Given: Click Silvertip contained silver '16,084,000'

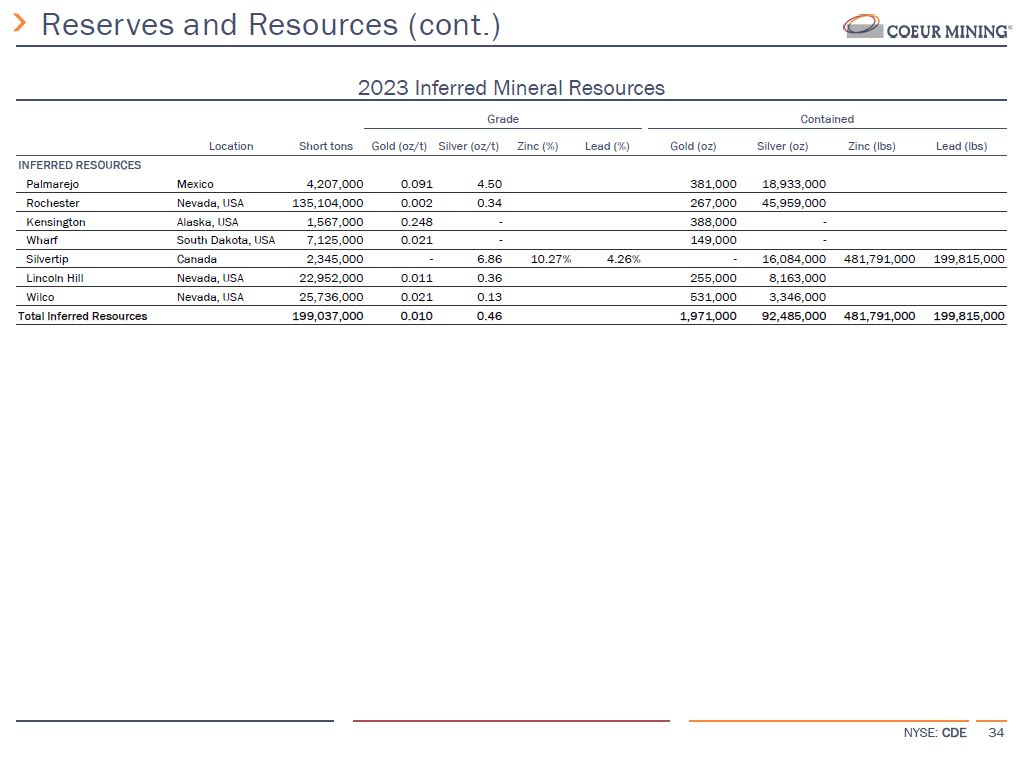Looking at the screenshot, I should (x=794, y=259).
